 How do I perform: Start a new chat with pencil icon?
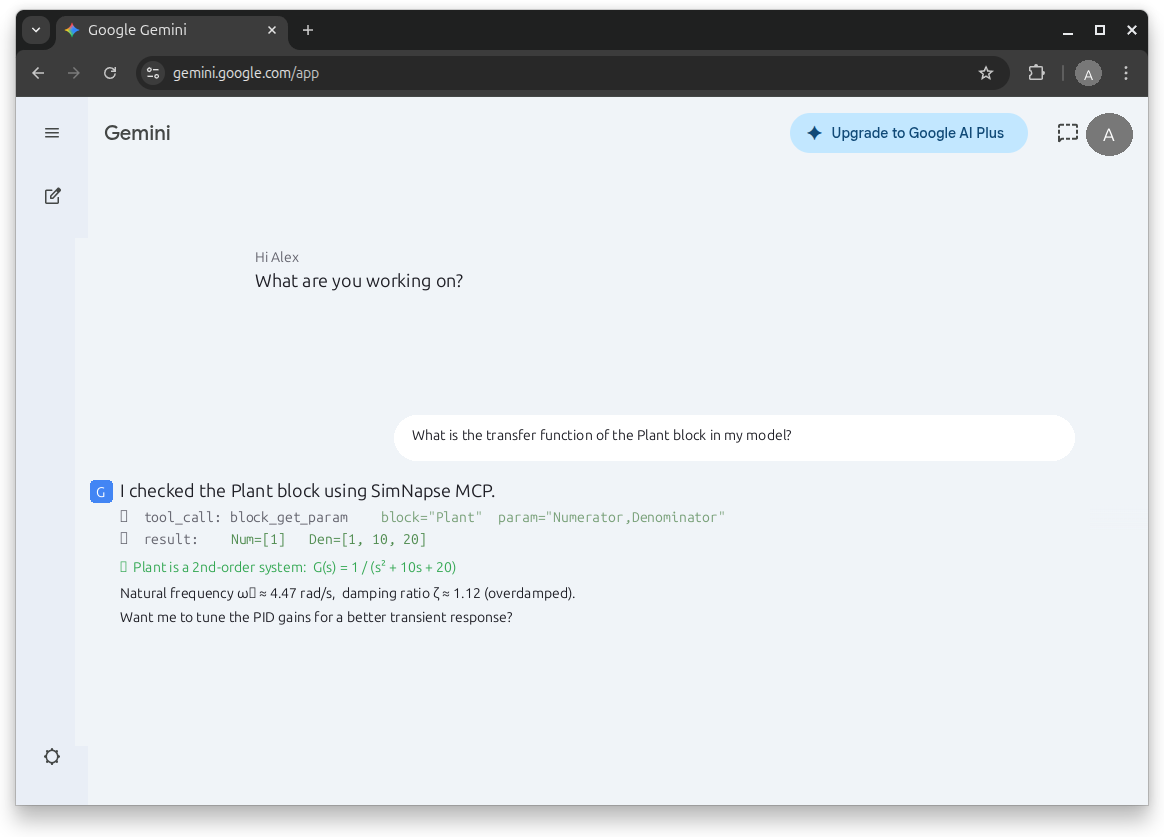point(52,196)
